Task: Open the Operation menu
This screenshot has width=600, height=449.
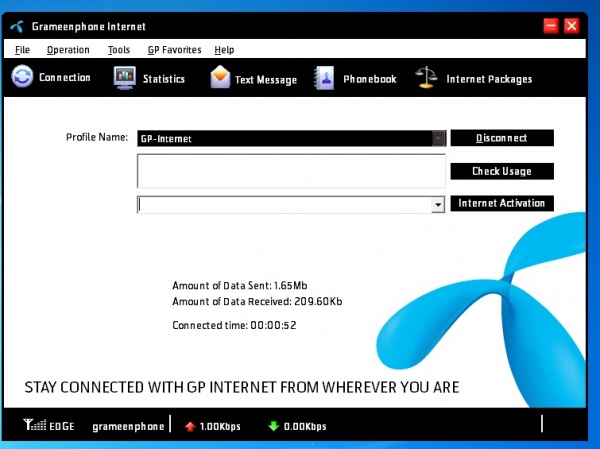Action: tap(68, 50)
